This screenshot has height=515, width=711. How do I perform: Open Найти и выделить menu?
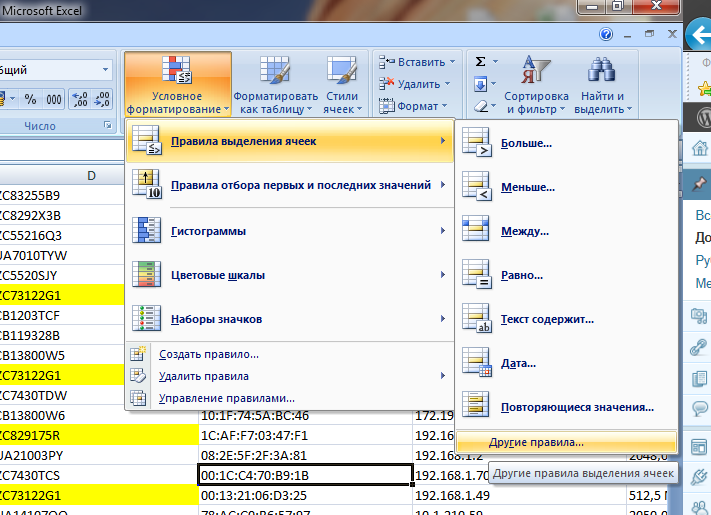pyautogui.click(x=603, y=85)
